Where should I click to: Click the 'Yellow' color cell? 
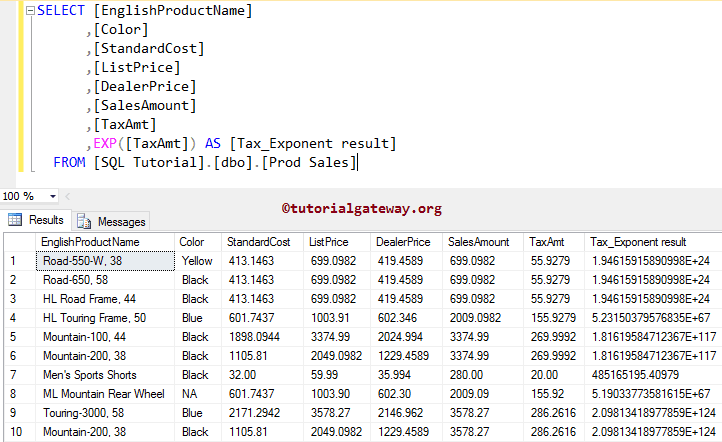coord(198,261)
